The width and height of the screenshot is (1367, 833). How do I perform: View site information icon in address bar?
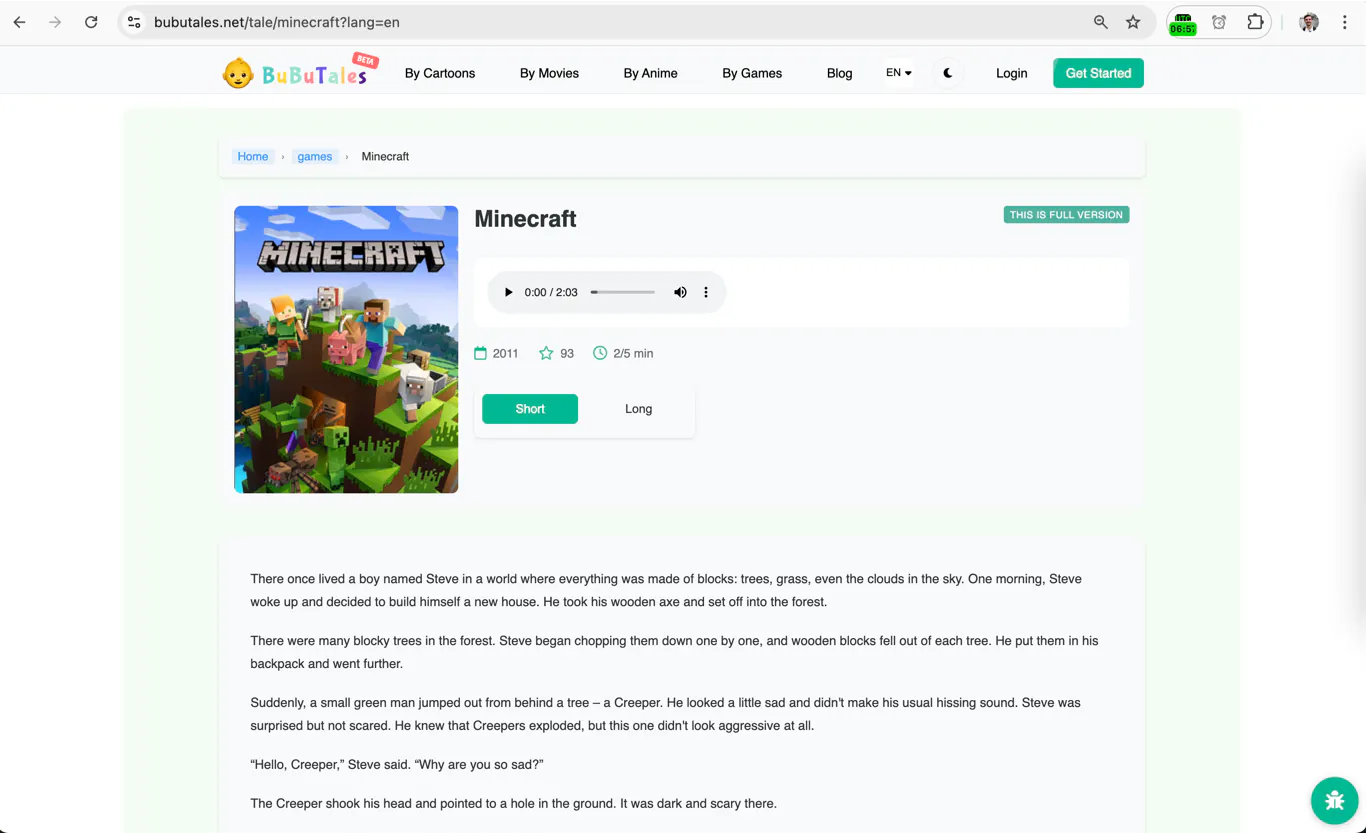[x=134, y=22]
